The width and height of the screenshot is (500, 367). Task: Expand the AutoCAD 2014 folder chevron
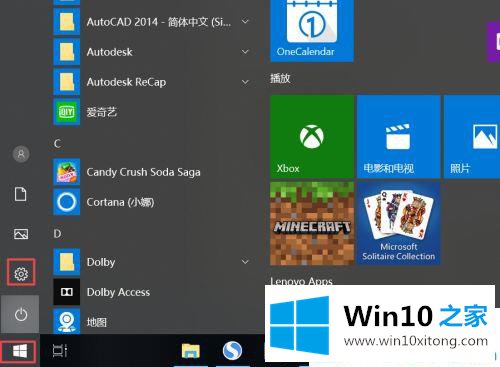(245, 22)
